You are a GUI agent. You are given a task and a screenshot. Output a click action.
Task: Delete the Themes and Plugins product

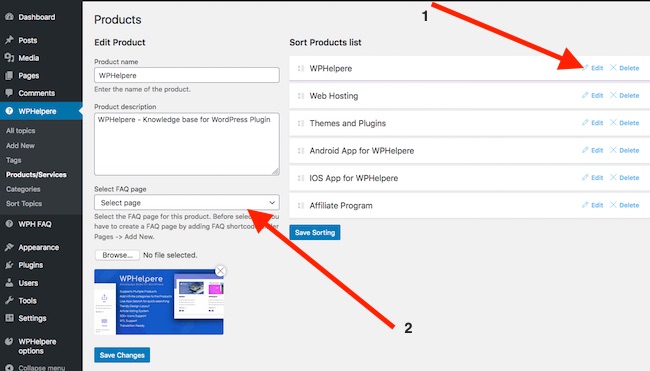[624, 123]
